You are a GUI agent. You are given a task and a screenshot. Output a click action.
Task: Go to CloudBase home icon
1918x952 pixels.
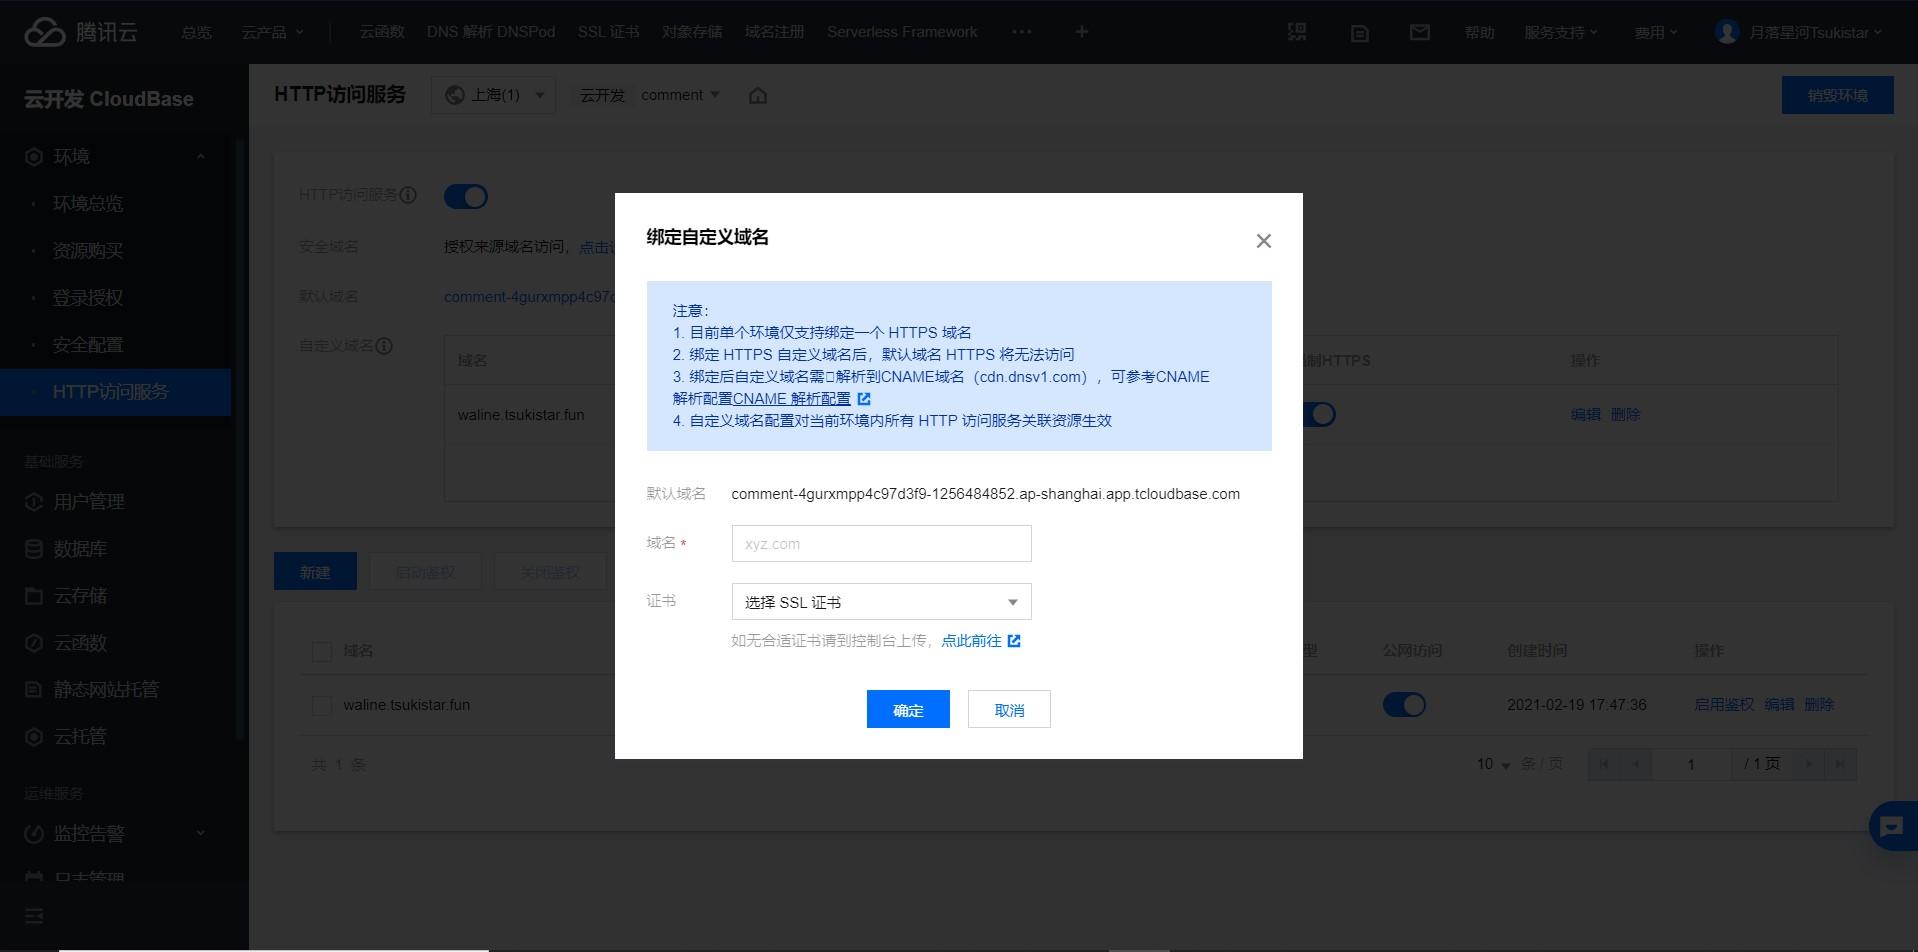coord(758,96)
